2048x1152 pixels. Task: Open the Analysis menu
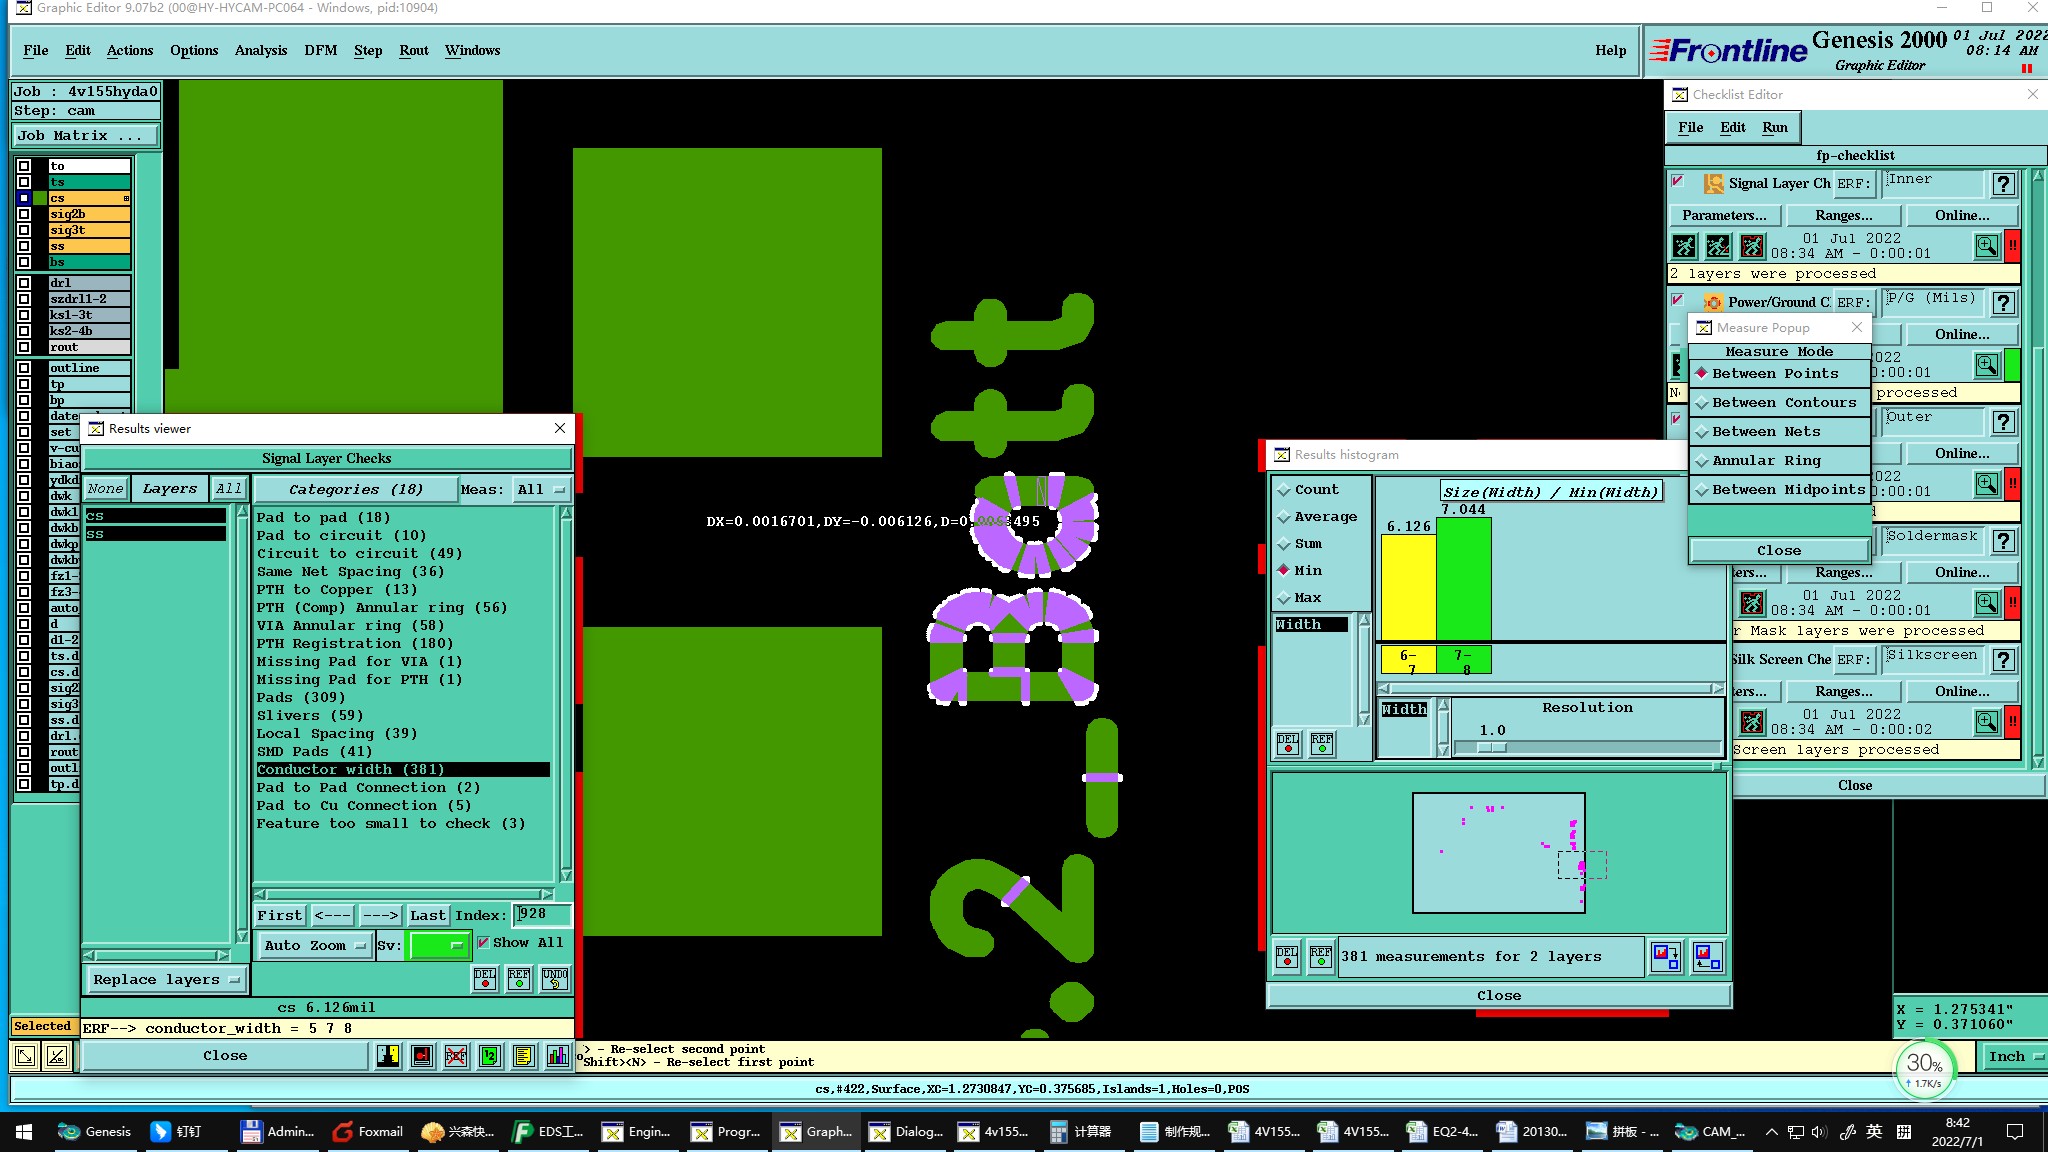tap(260, 51)
